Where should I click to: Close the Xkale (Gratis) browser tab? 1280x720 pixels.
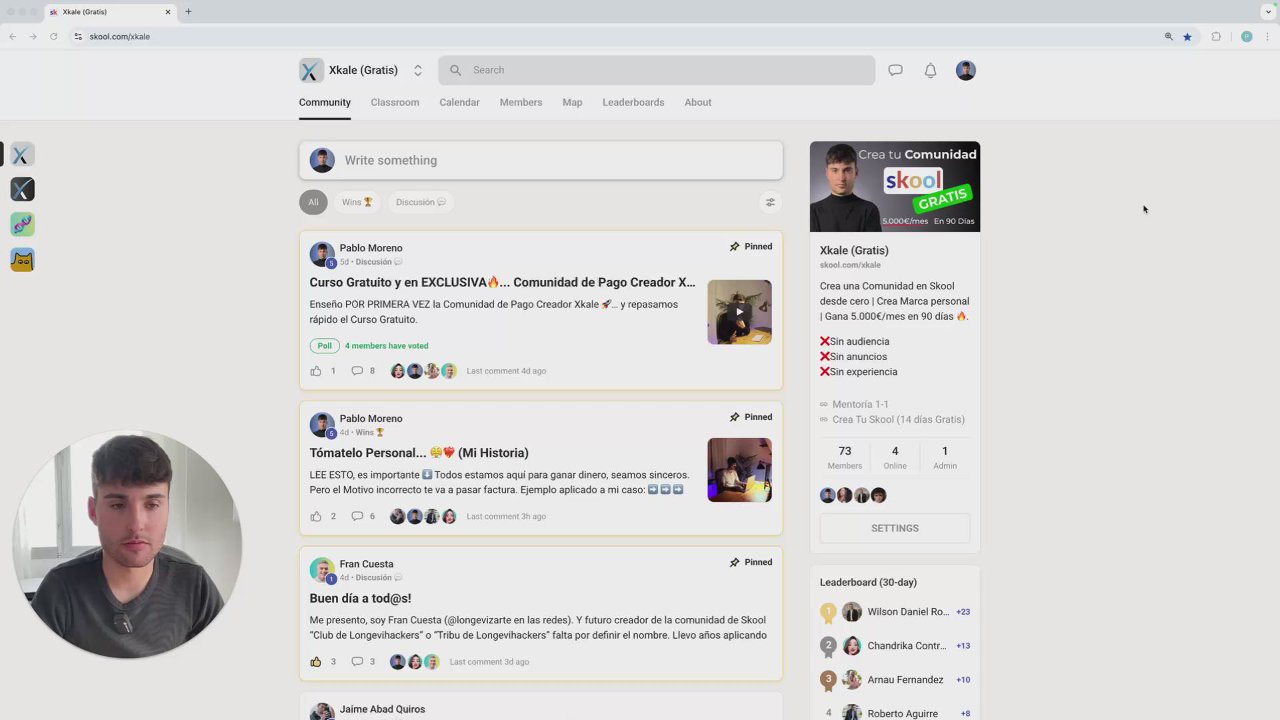168,12
